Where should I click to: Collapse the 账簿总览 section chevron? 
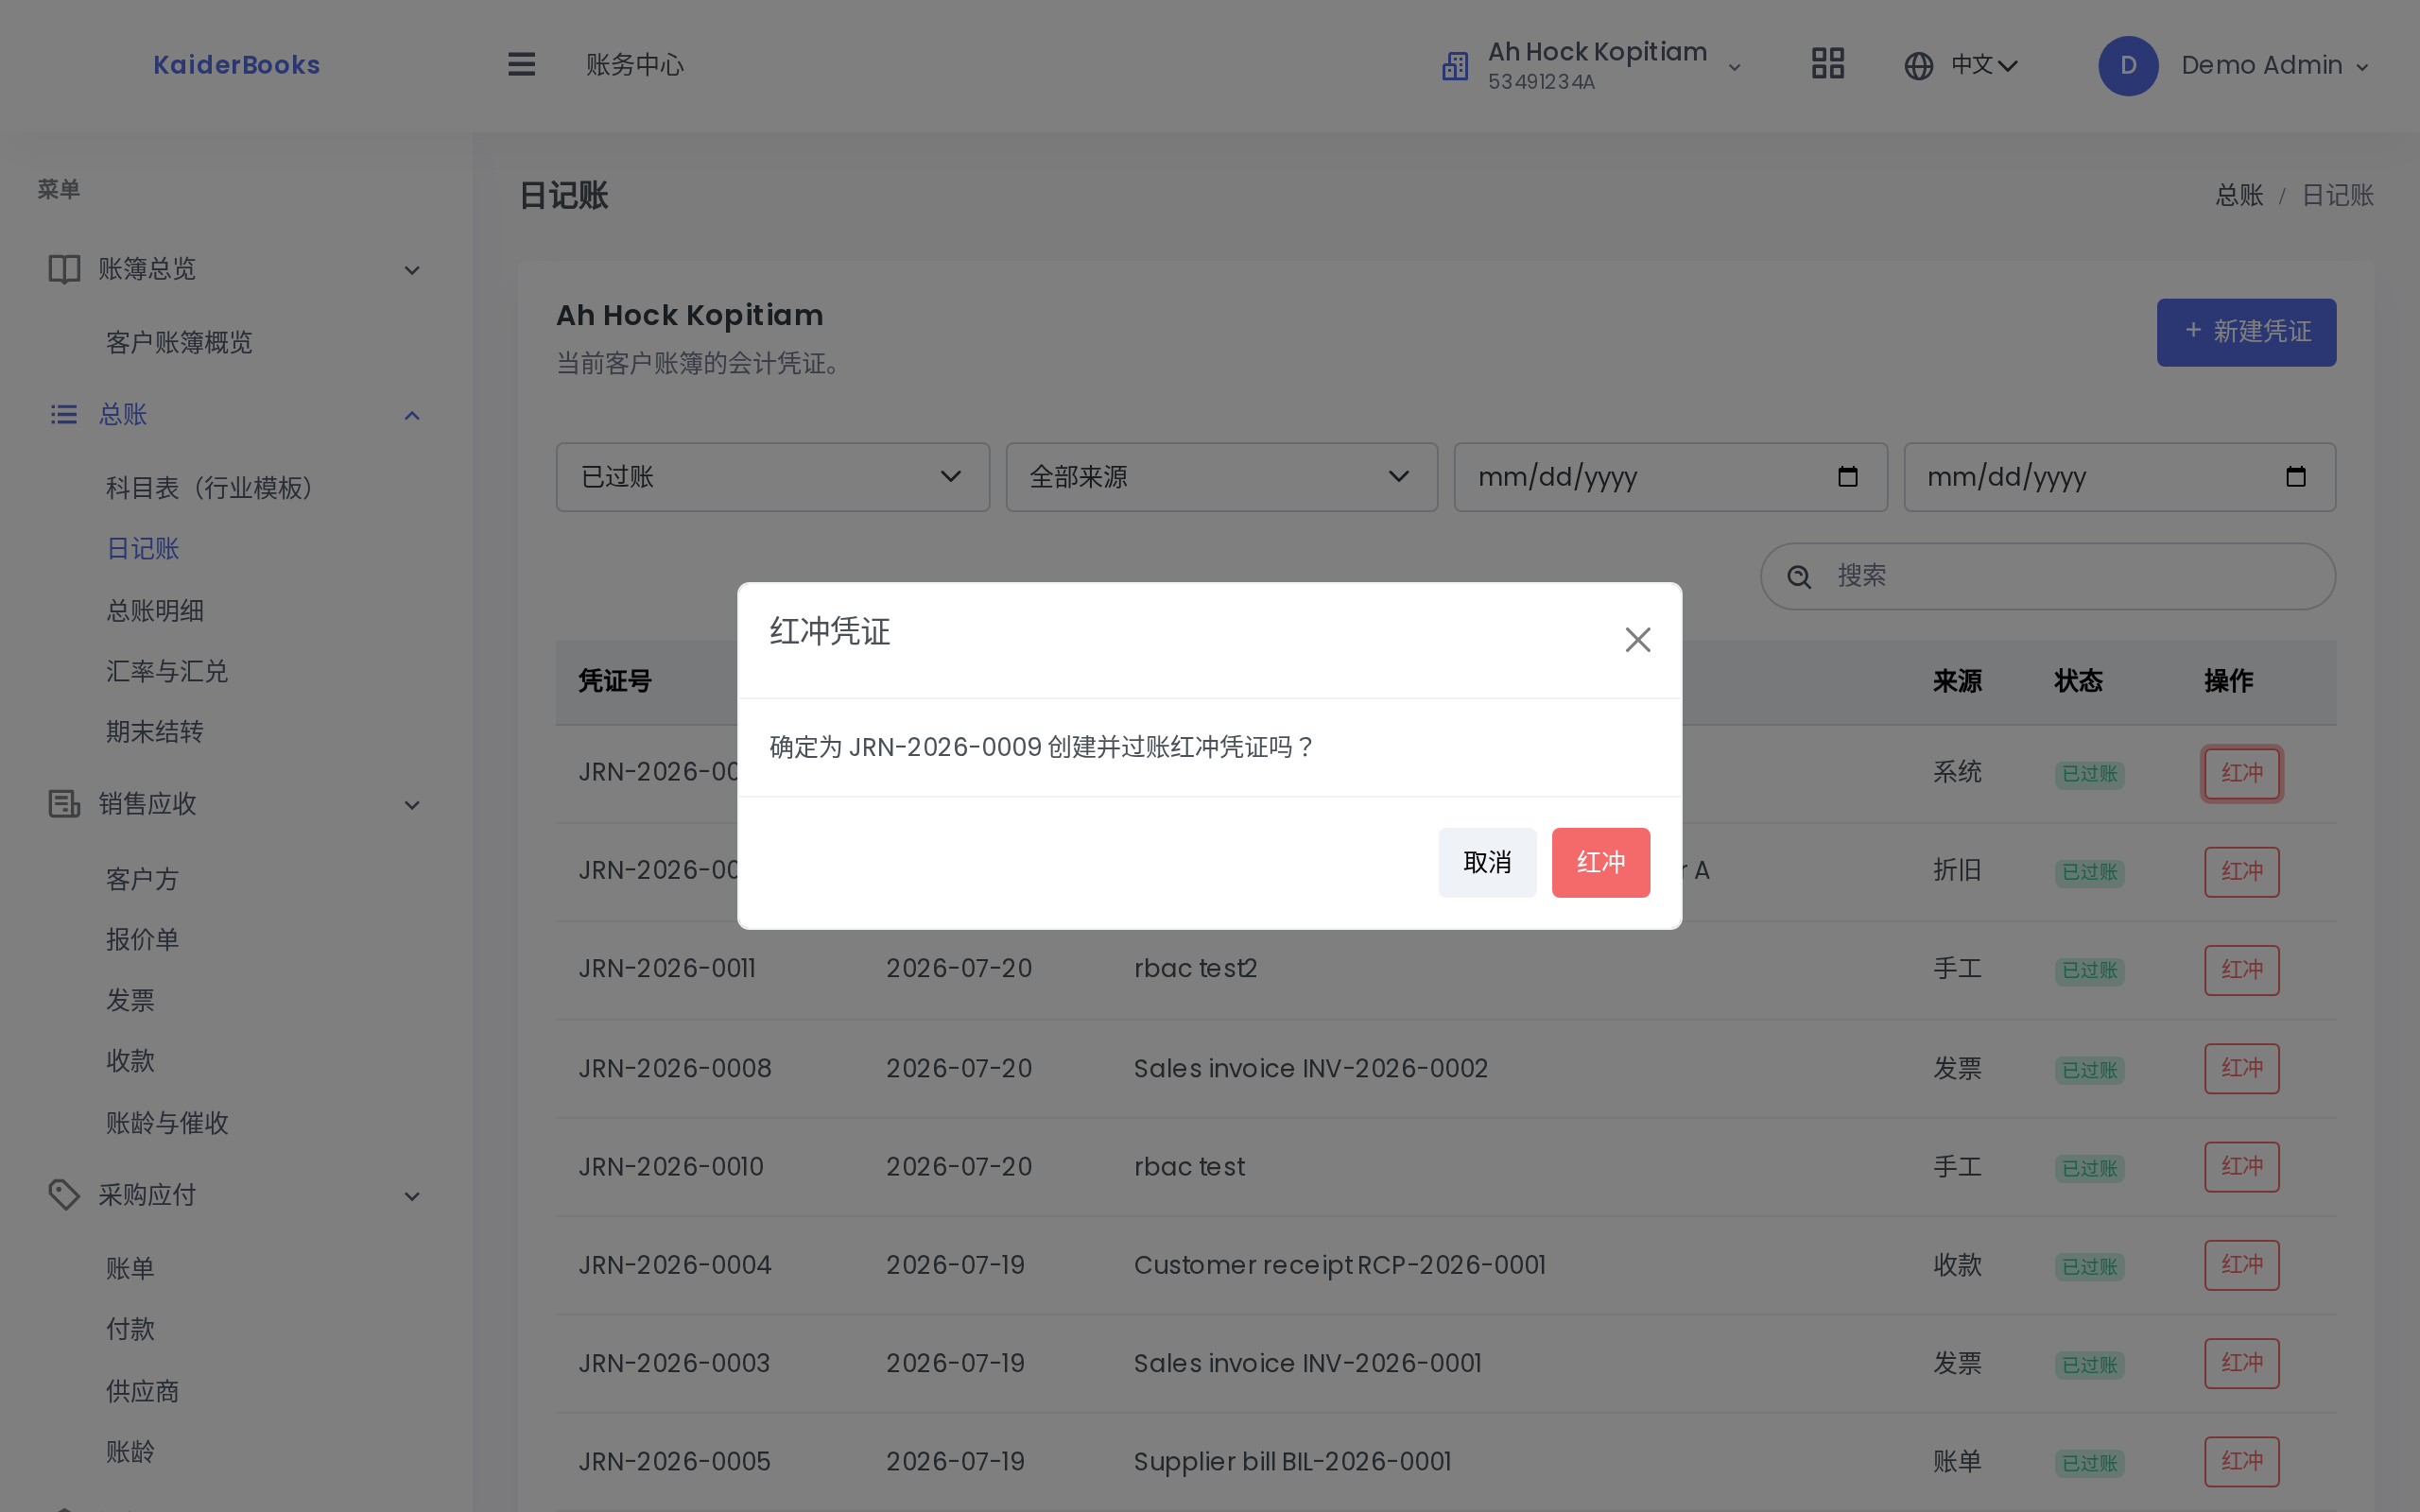[412, 270]
